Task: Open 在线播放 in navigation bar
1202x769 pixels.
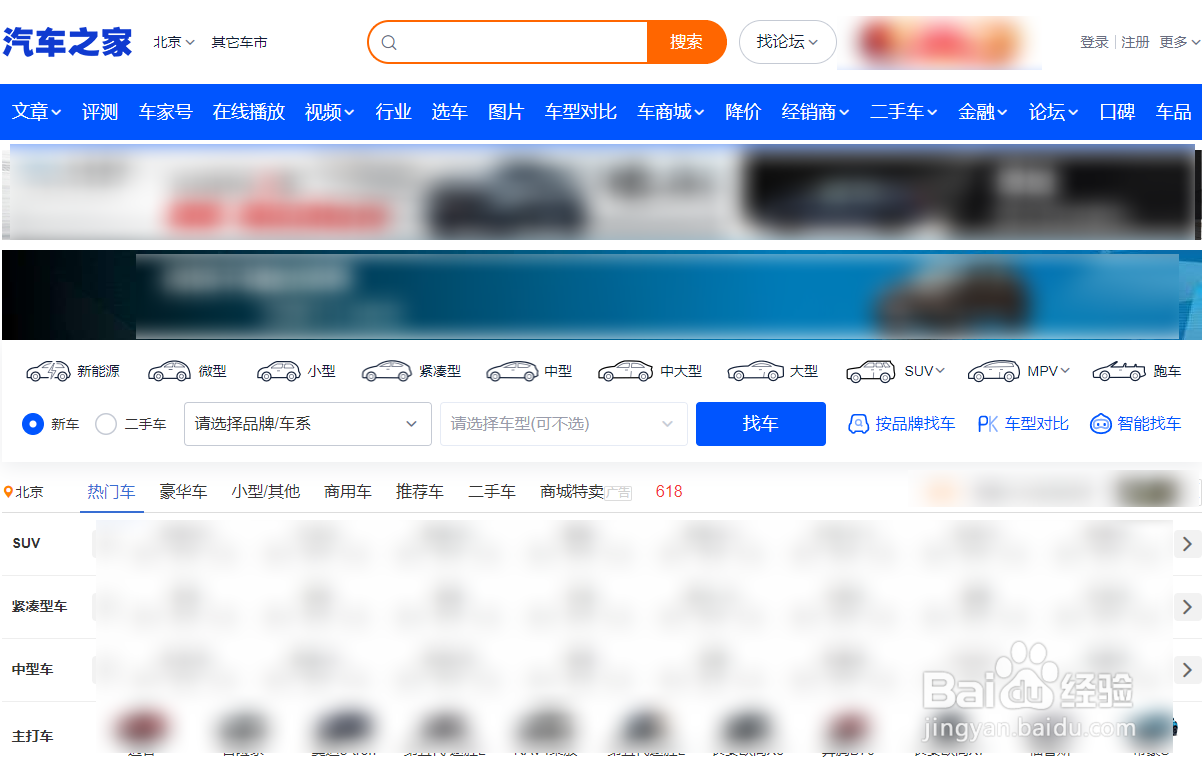Action: pos(249,112)
